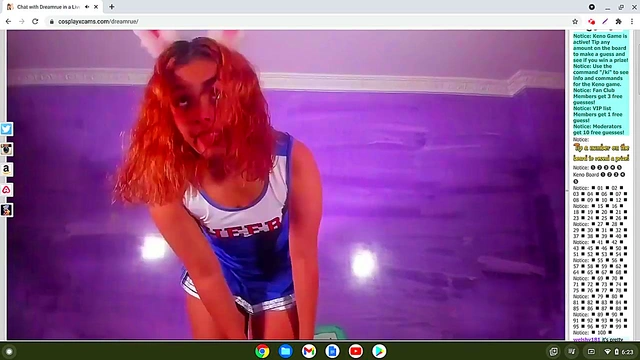This screenshot has width=640, height=360.
Task: Open the Extensions puzzle-piece menu
Action: click(x=618, y=21)
